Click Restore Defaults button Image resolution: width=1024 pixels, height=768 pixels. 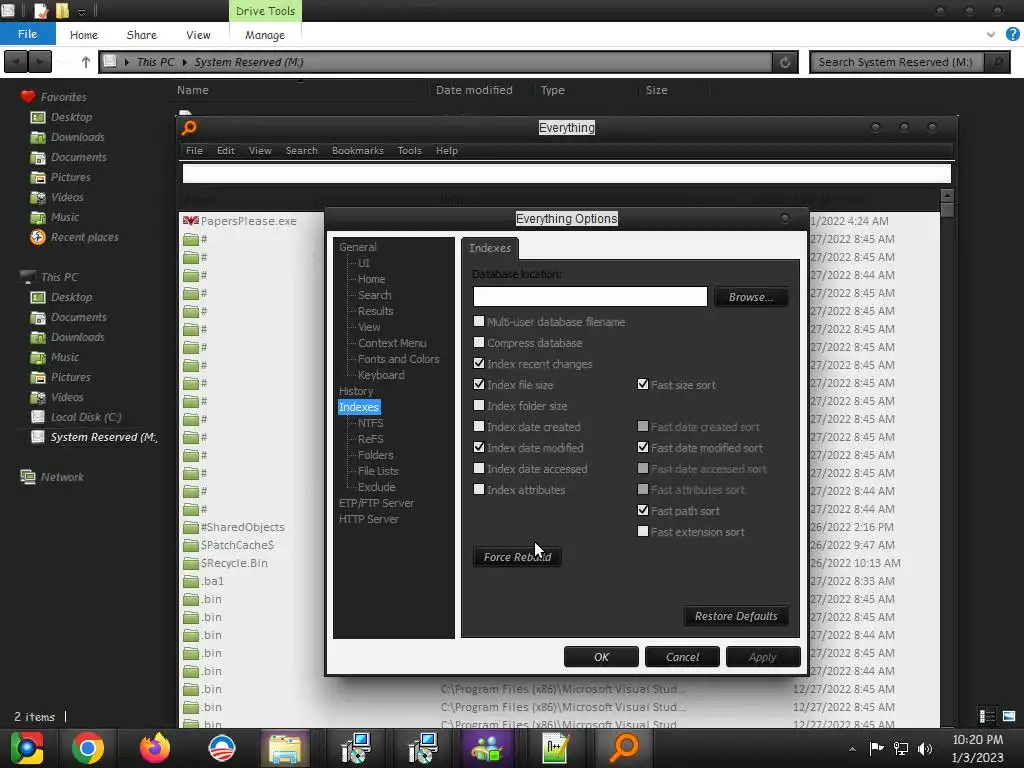coord(736,616)
